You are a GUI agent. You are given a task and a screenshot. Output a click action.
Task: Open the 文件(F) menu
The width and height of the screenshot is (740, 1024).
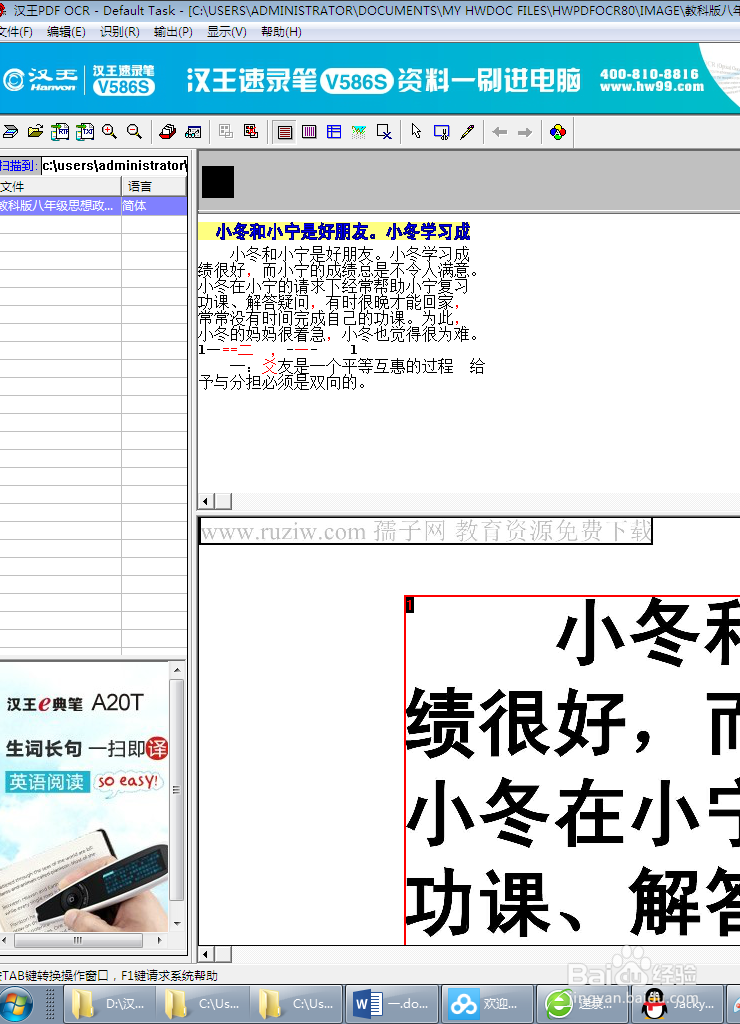tap(16, 32)
